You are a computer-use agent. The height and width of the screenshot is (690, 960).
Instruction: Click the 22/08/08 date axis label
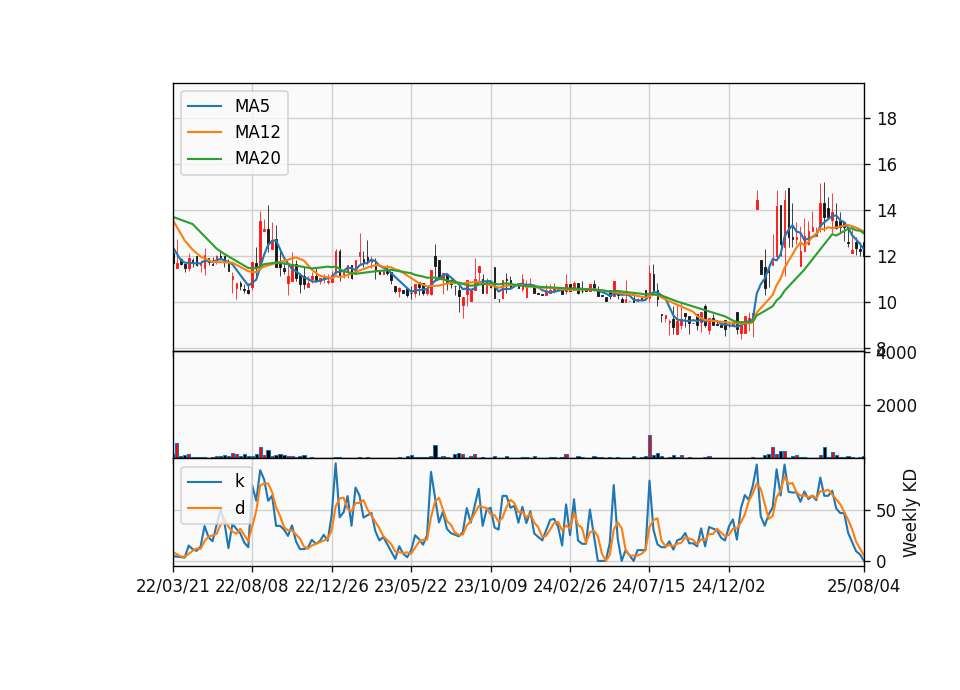coord(252,586)
